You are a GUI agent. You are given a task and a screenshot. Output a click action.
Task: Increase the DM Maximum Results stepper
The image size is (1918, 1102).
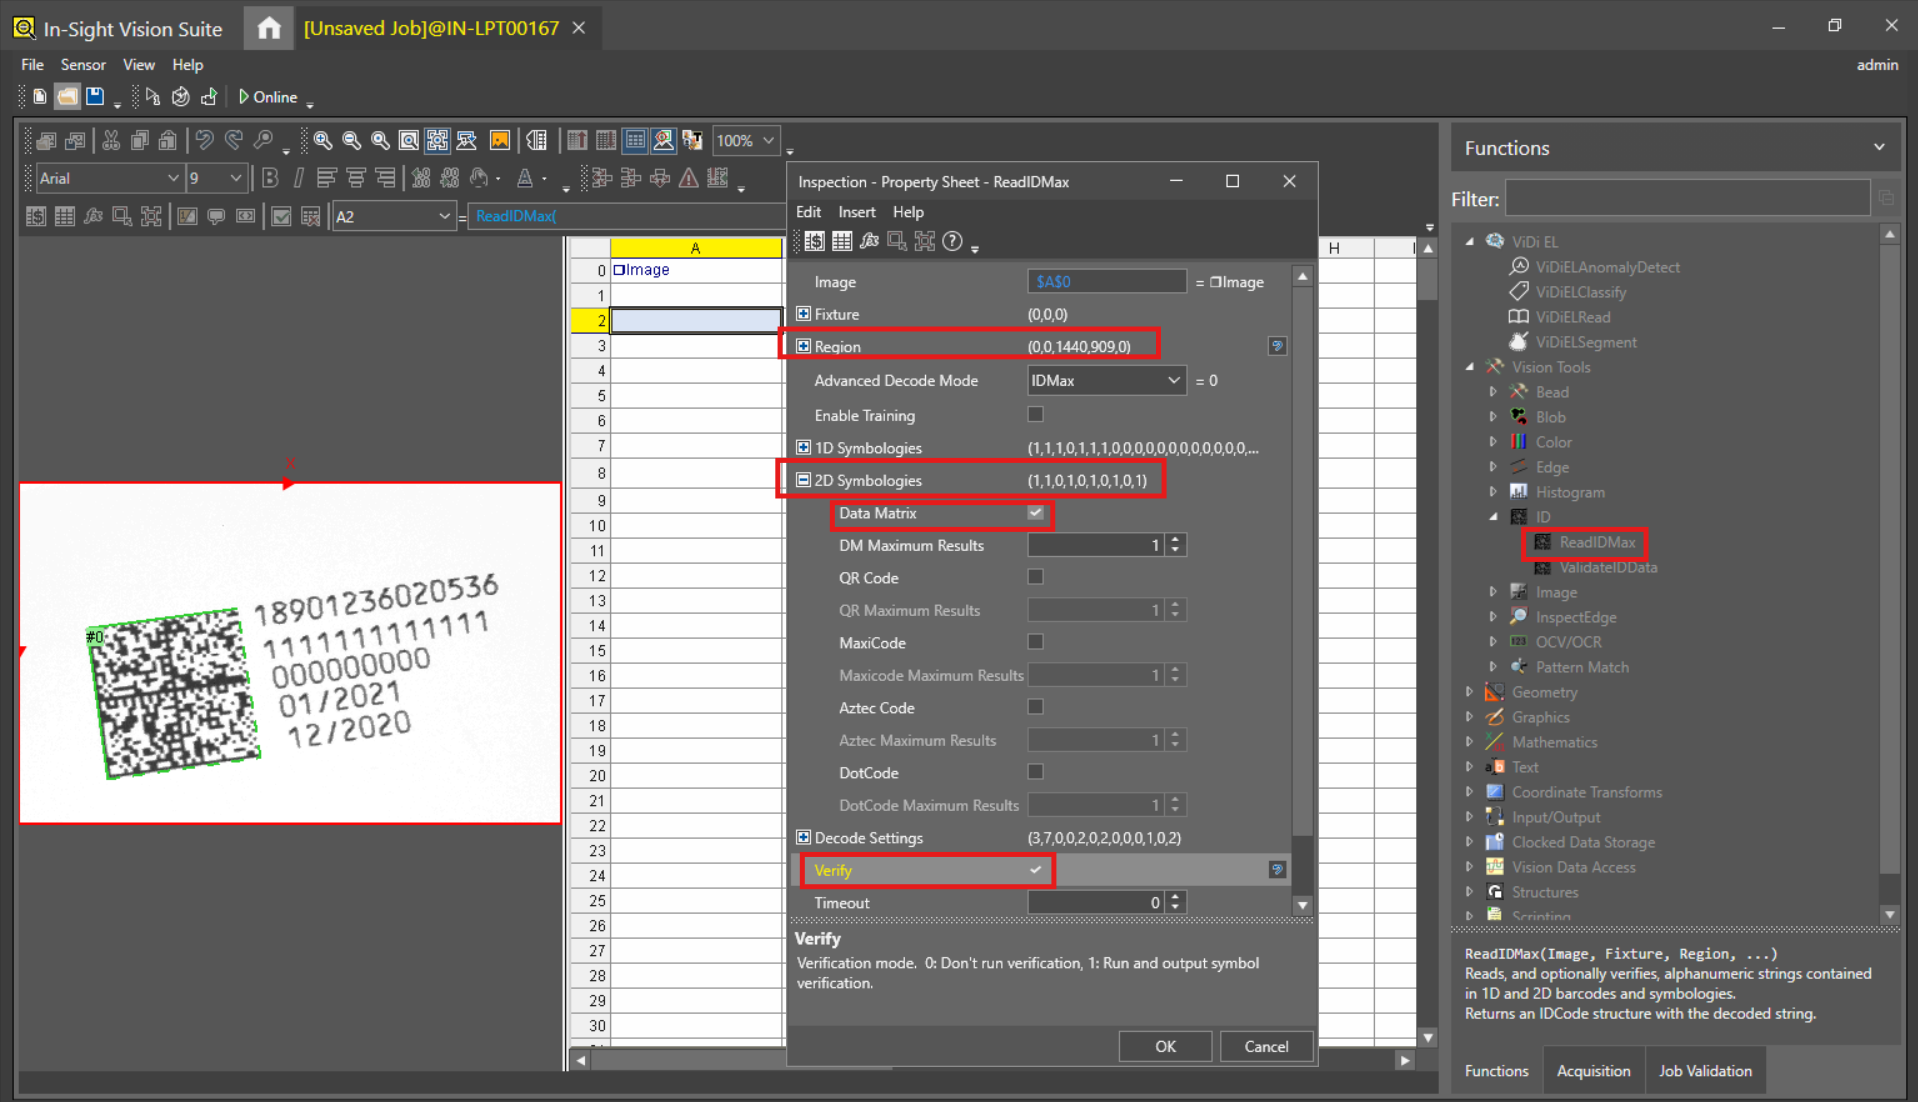point(1176,540)
